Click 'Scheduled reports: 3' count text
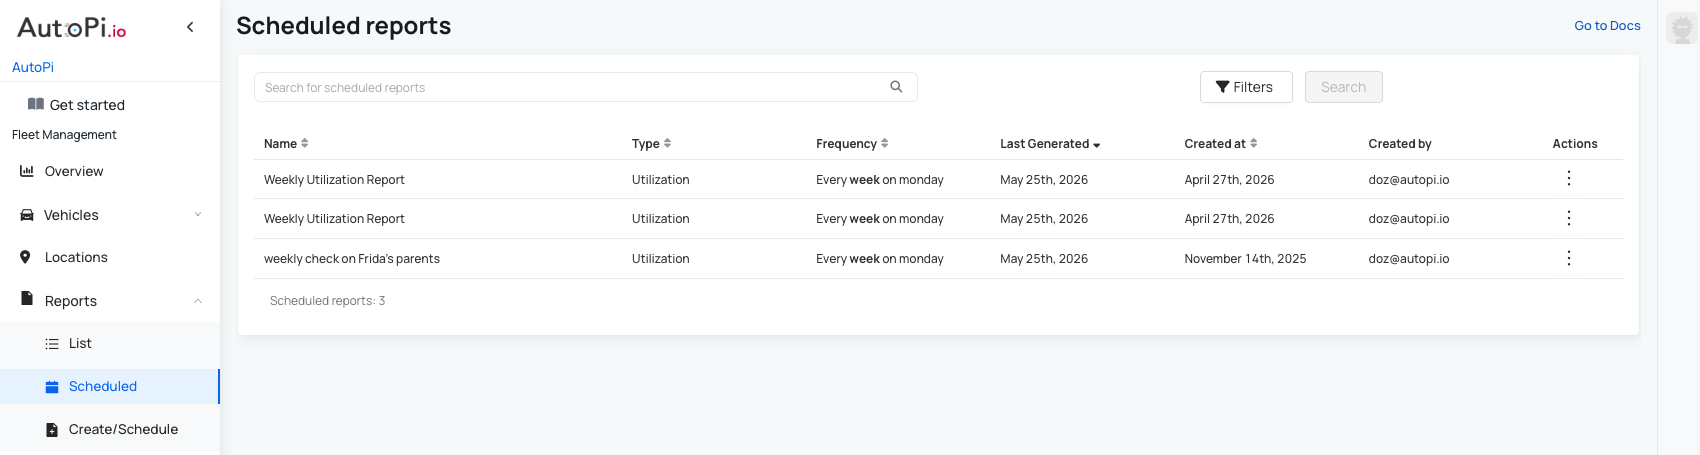1700x455 pixels. coord(327,301)
